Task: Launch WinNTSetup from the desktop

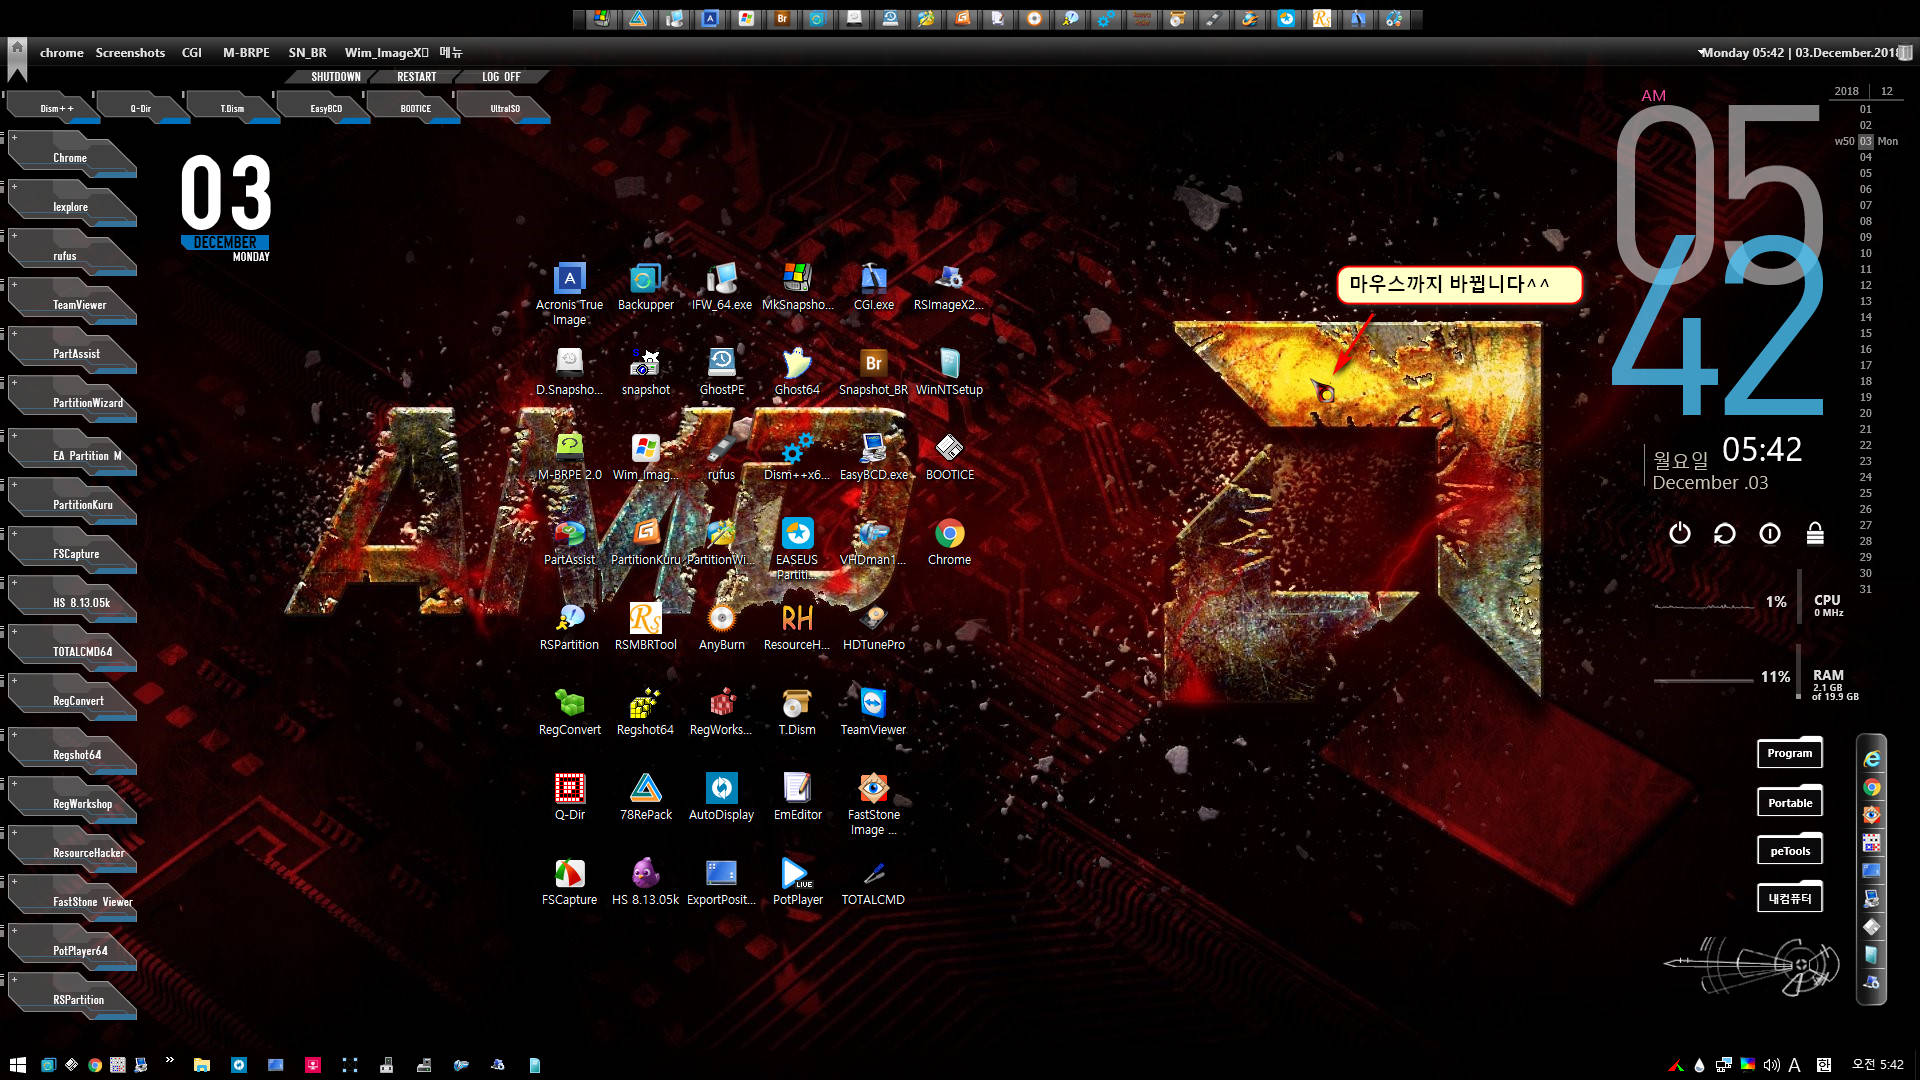Action: click(949, 372)
